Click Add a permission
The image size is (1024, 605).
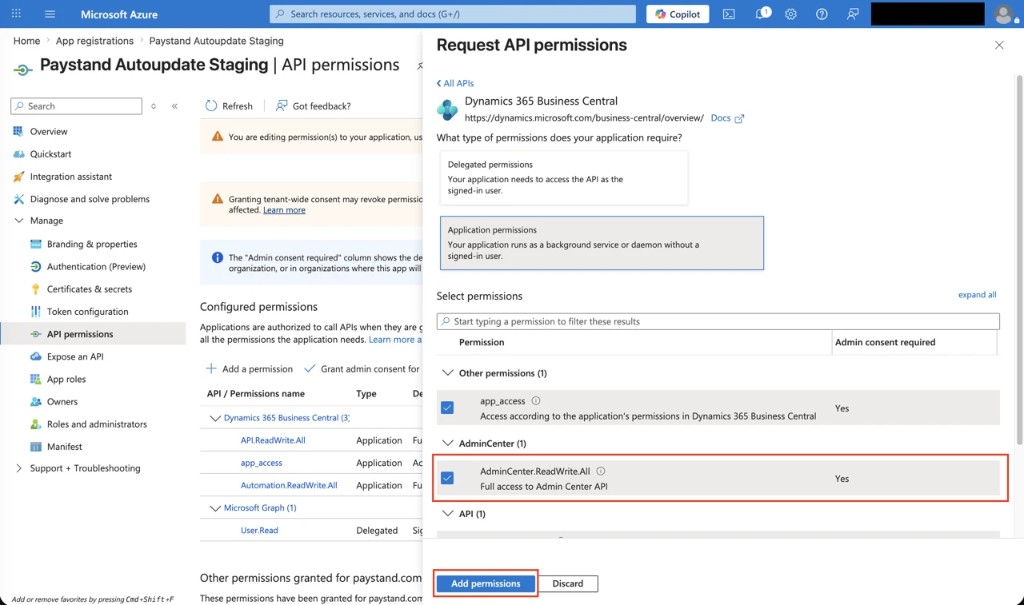coord(249,368)
